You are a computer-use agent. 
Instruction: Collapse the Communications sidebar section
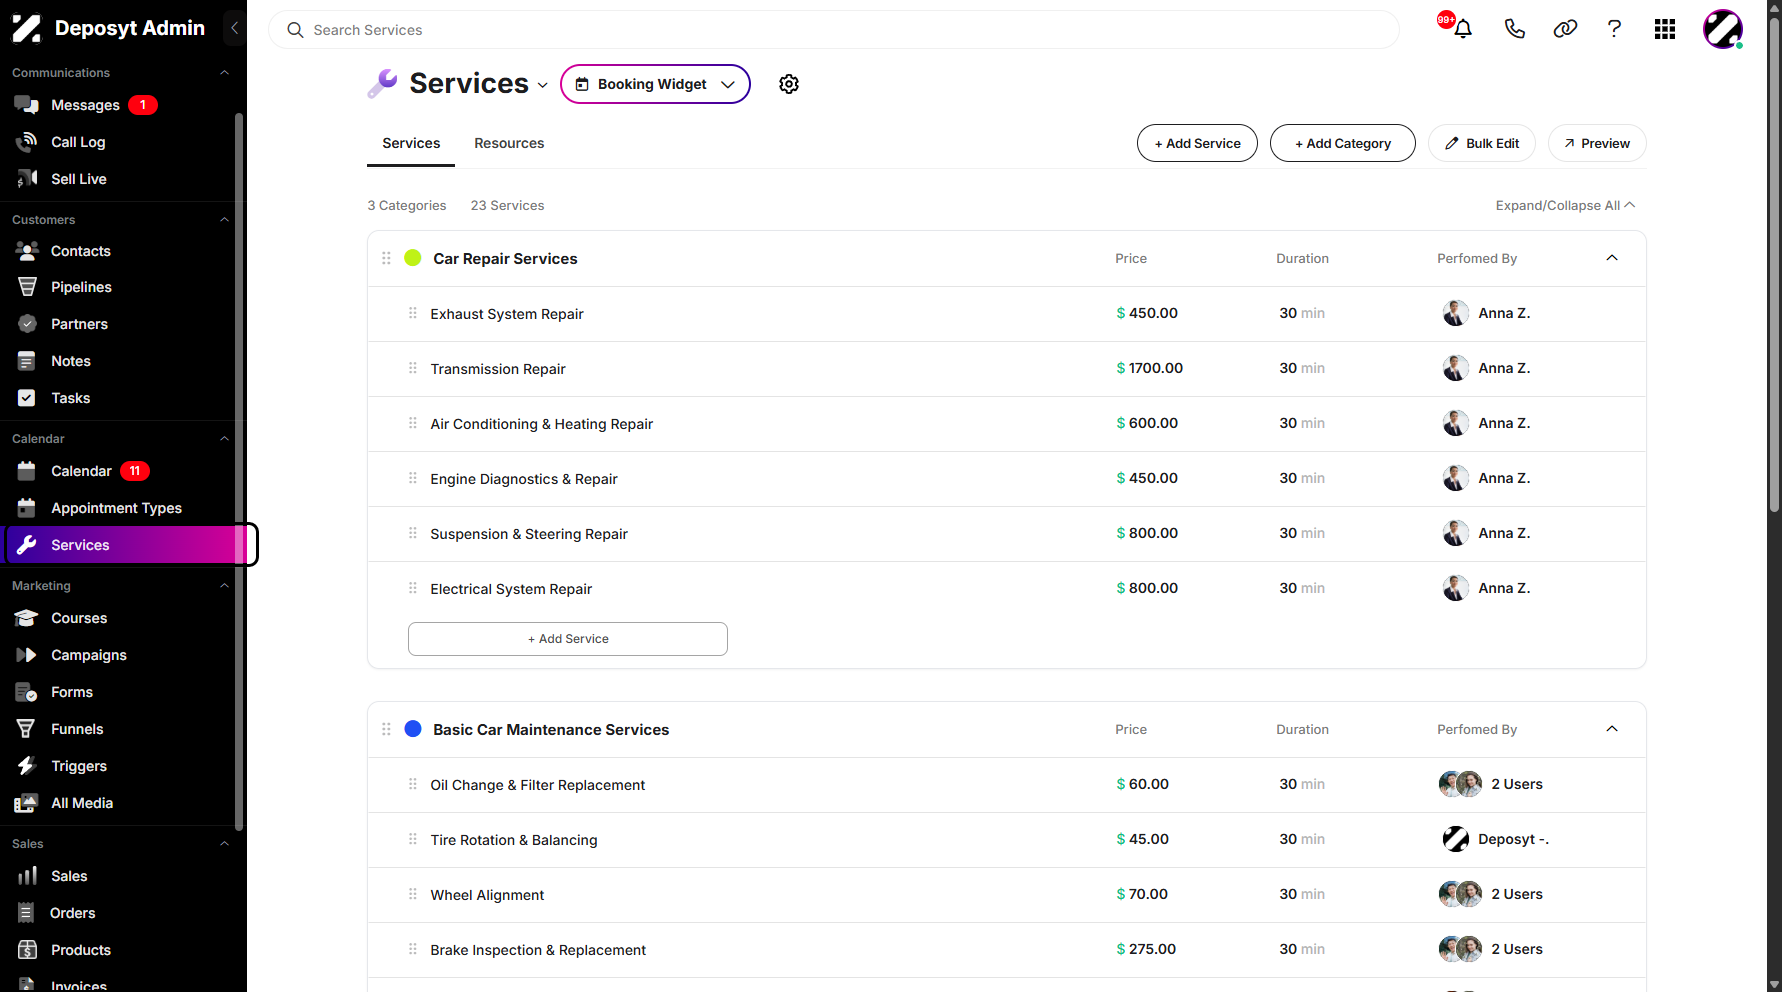tap(224, 73)
